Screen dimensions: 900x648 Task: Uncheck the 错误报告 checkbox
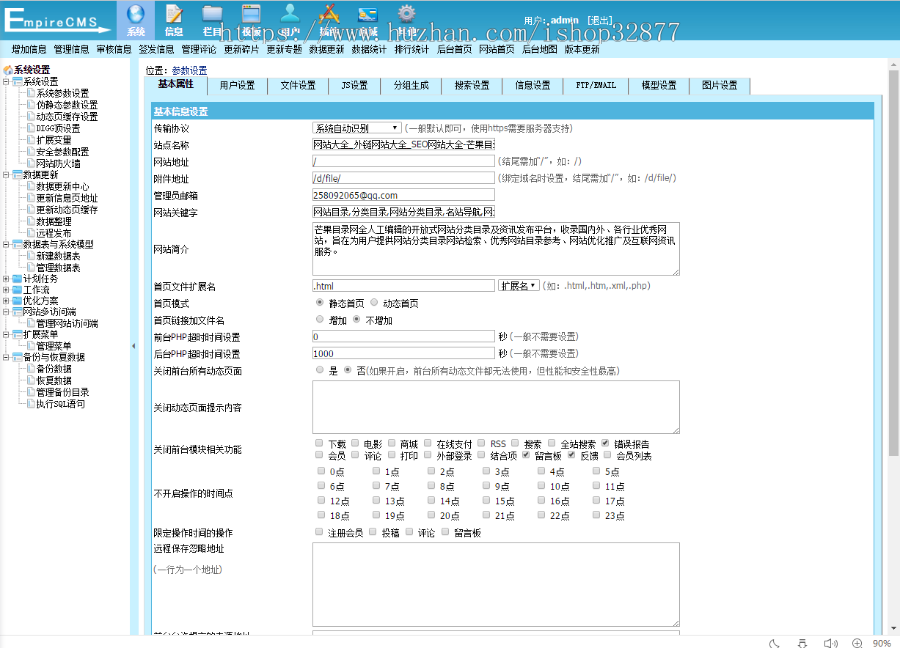pyautogui.click(x=605, y=443)
